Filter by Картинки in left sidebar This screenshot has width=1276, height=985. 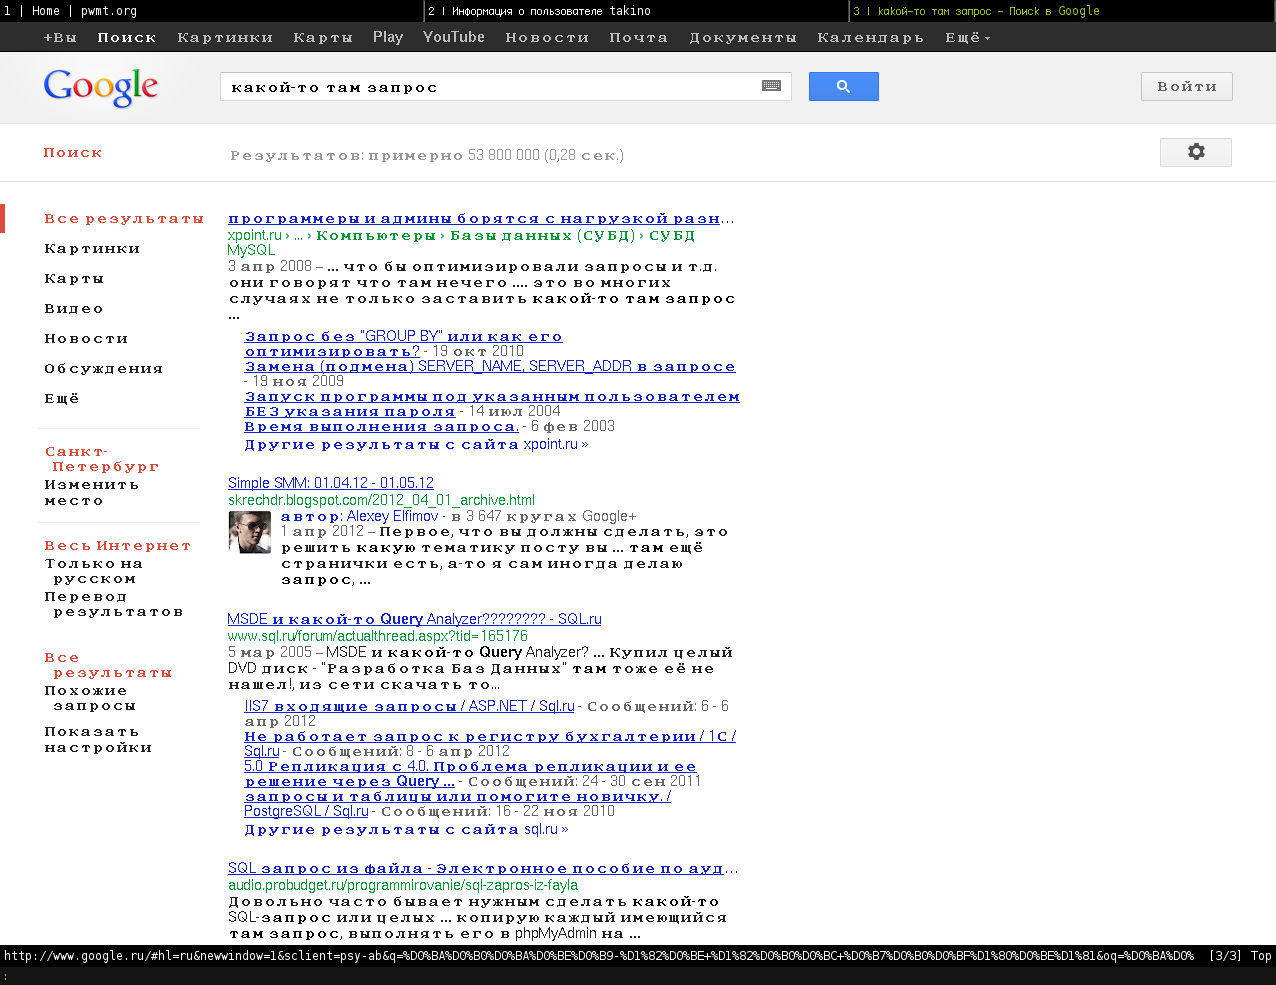[92, 249]
